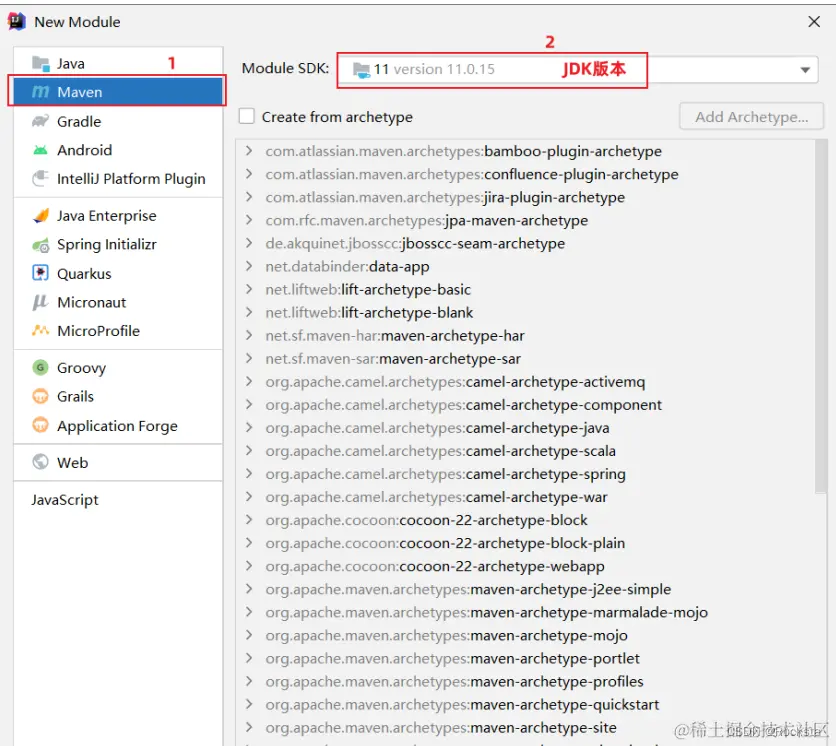Image resolution: width=836 pixels, height=746 pixels.
Task: Choose Micronaut in module list
Action: click(x=118, y=302)
